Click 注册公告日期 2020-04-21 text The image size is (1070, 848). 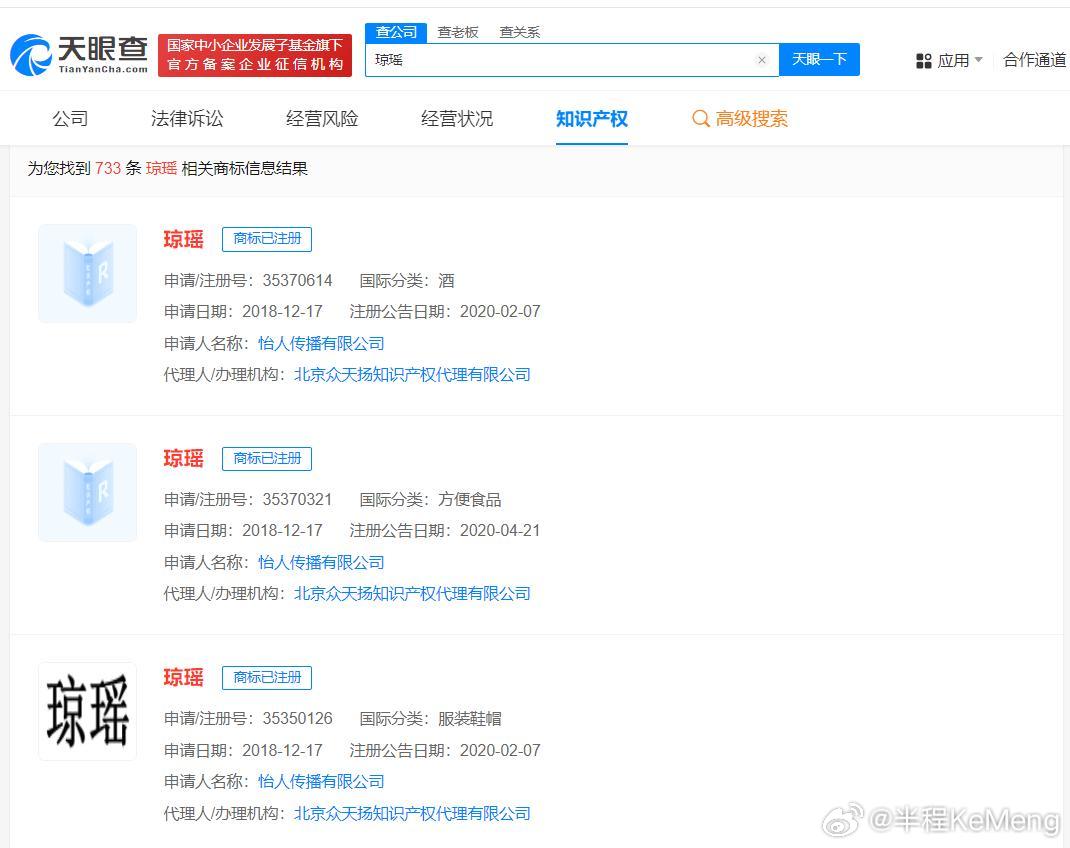click(x=445, y=531)
